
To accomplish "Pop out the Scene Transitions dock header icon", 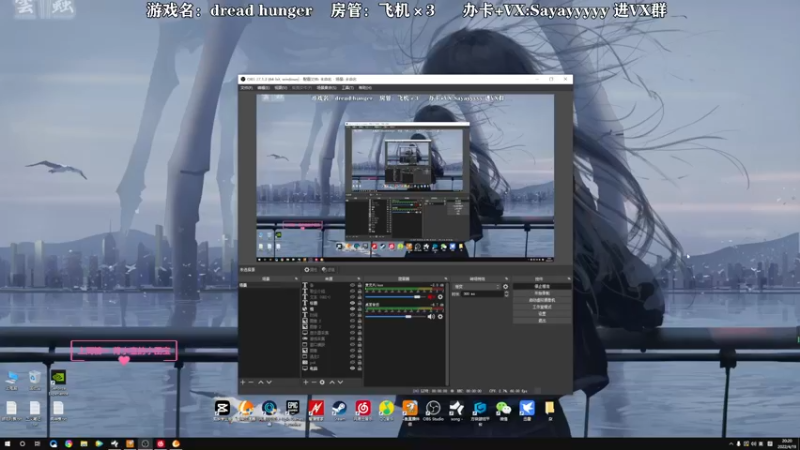I will [507, 279].
